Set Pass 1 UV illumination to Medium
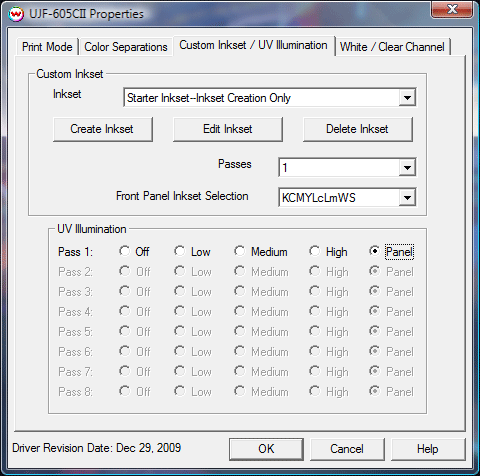 tap(240, 251)
